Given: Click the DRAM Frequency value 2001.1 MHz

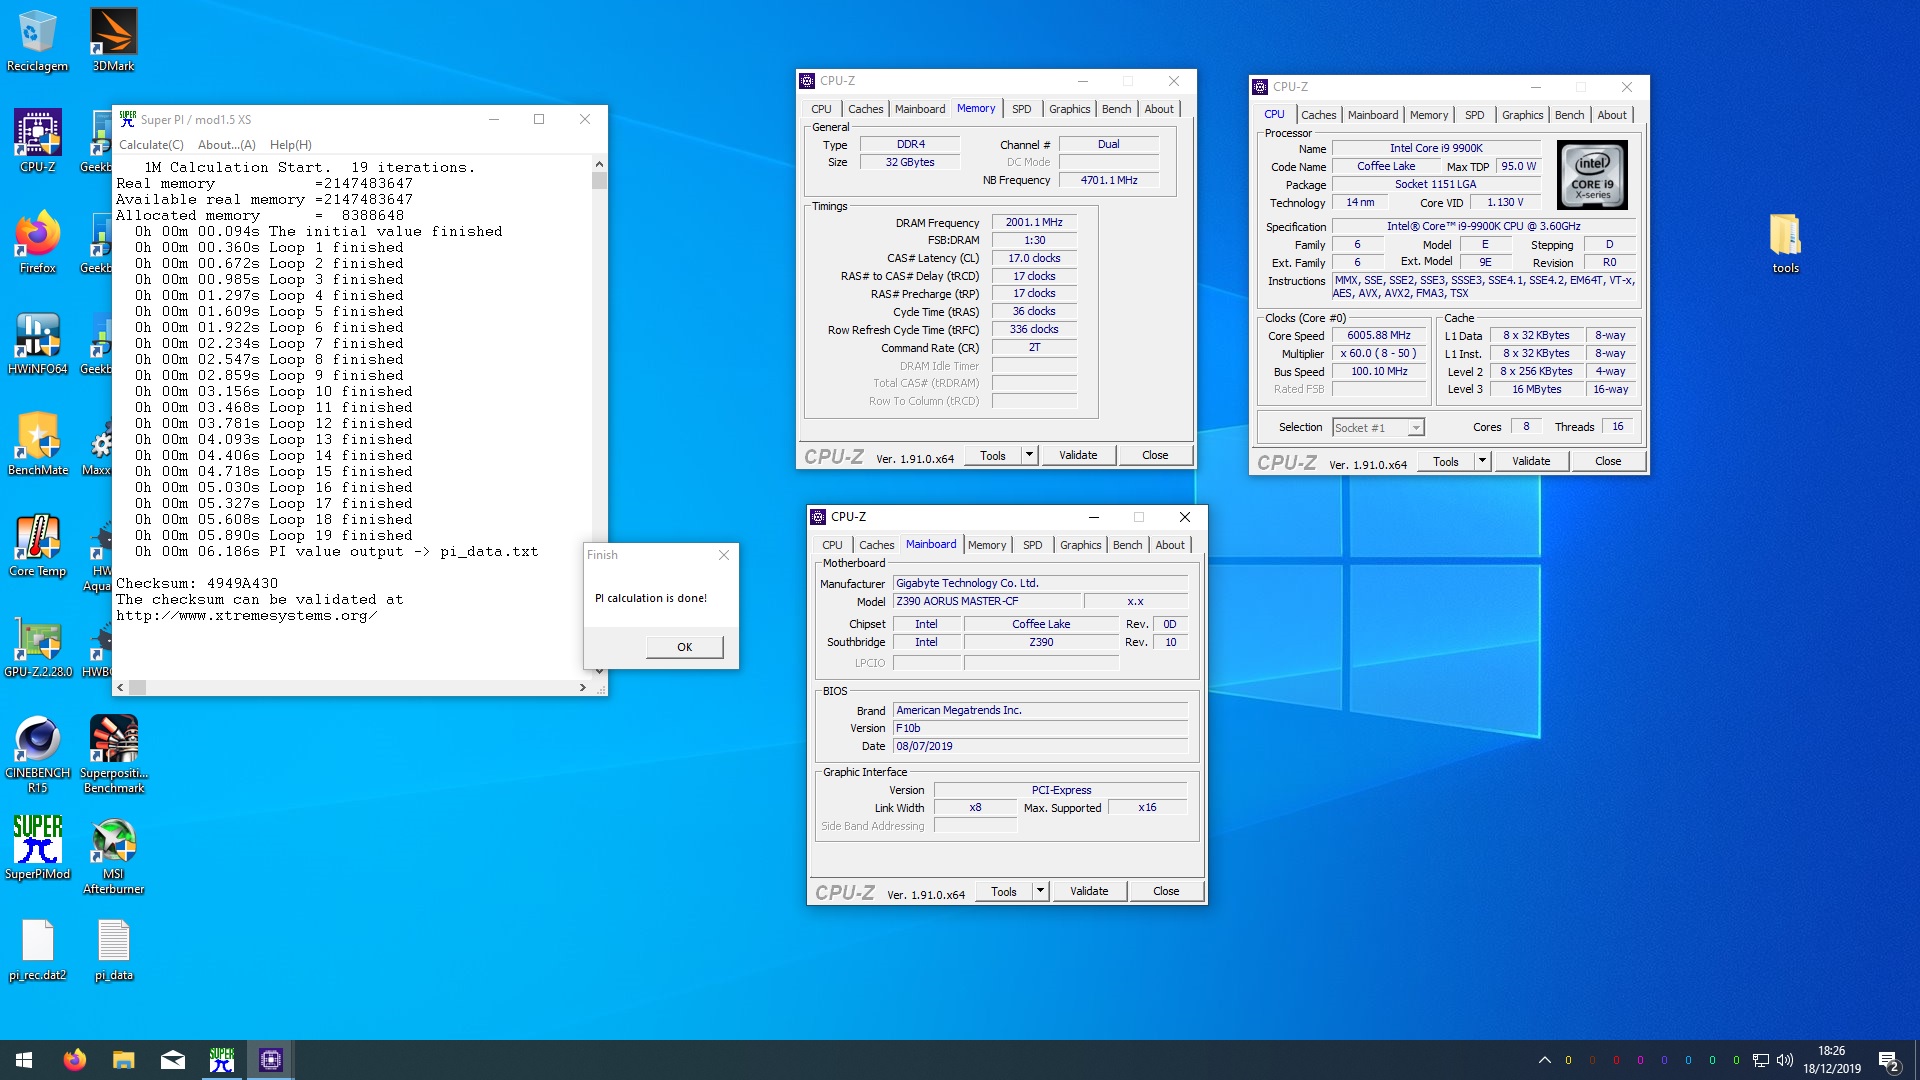Looking at the screenshot, I should (1034, 222).
